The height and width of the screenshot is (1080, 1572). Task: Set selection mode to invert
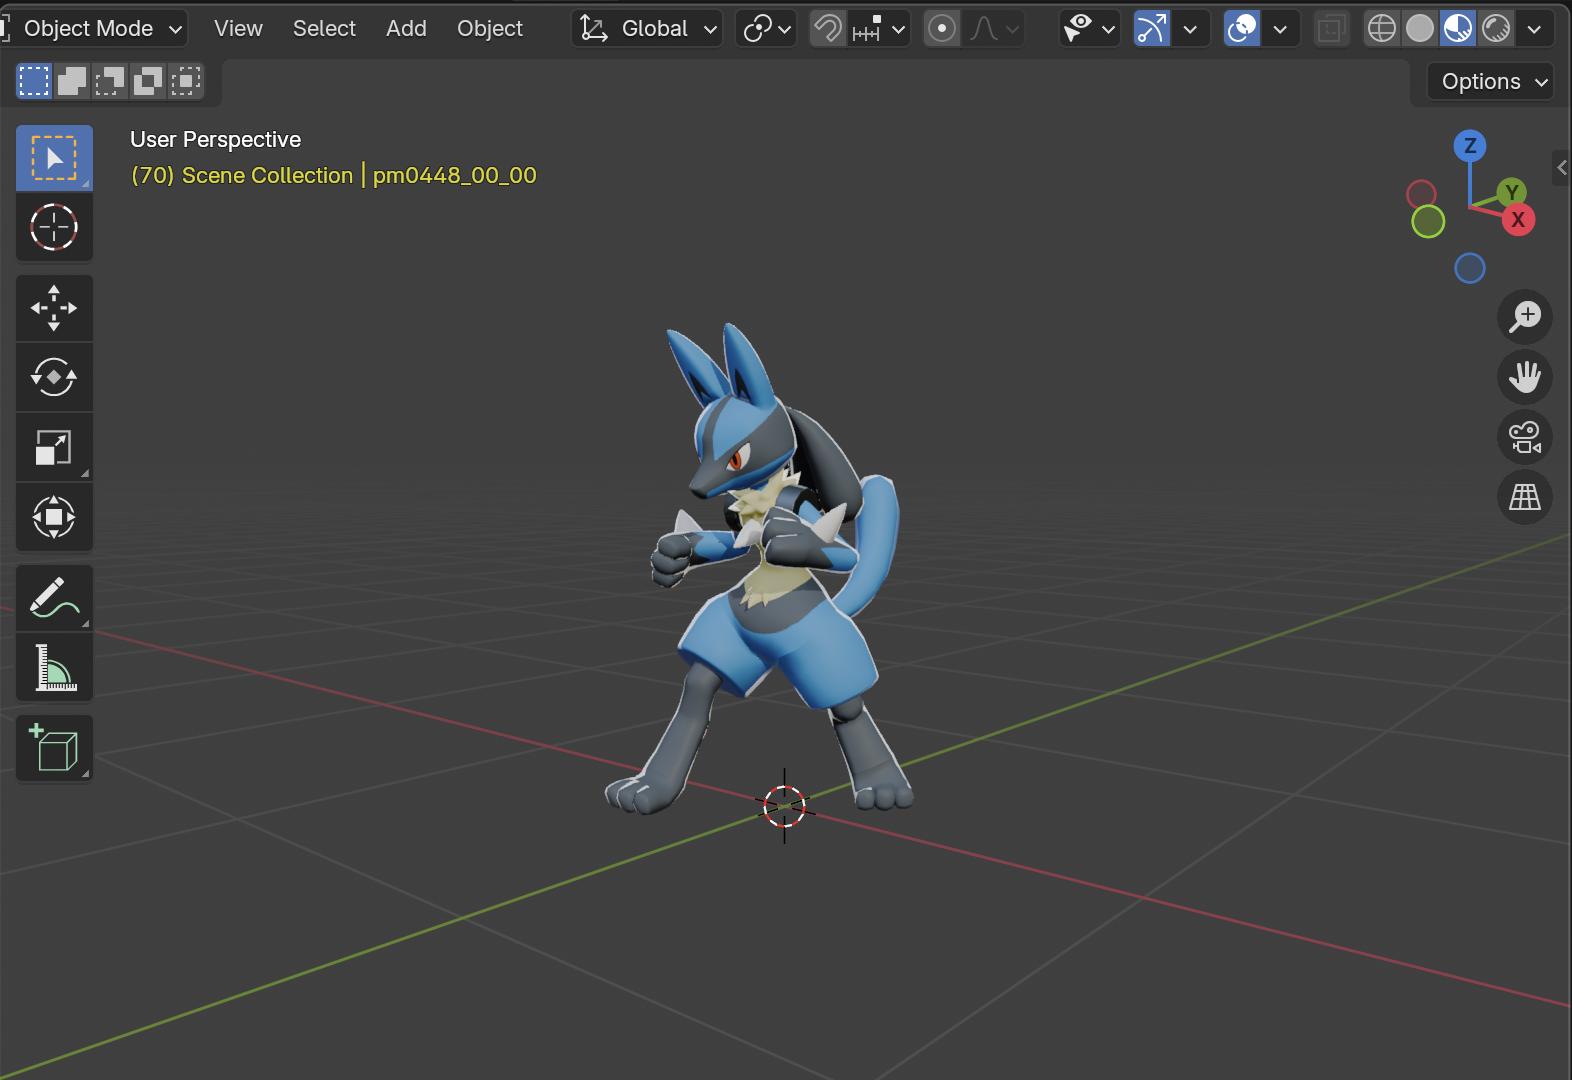(x=148, y=81)
